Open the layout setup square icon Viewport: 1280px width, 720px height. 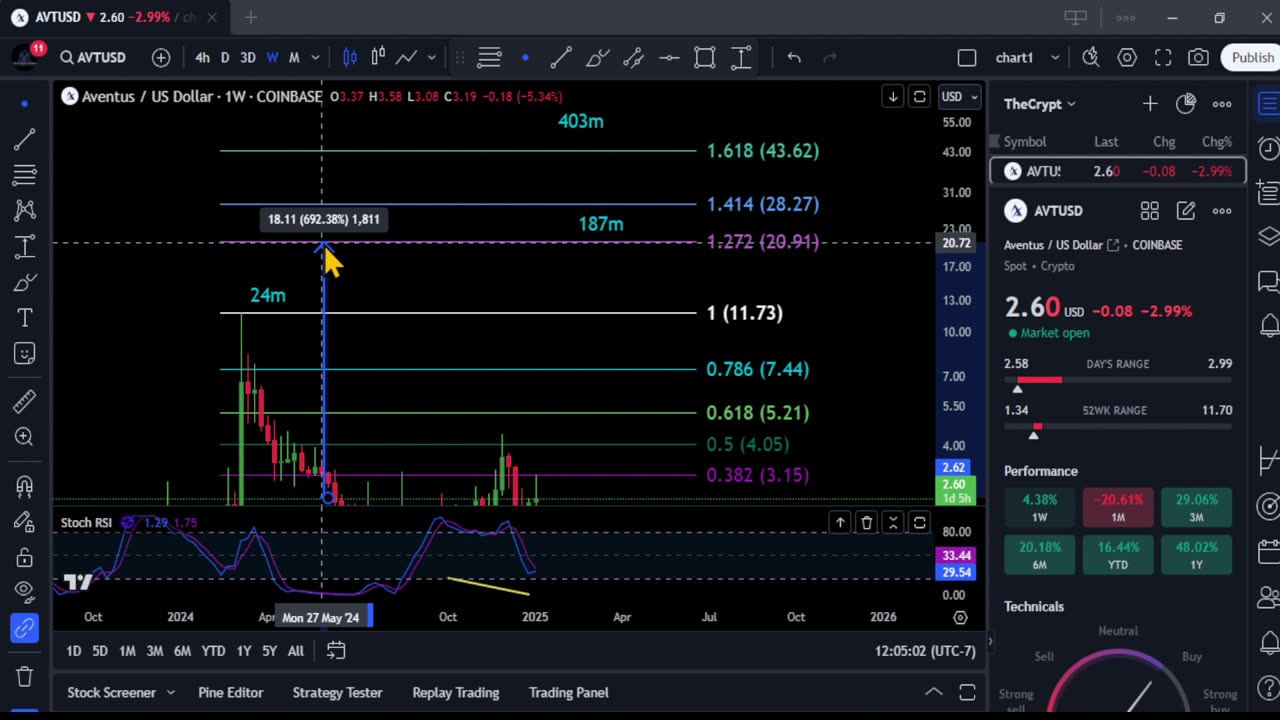[967, 57]
